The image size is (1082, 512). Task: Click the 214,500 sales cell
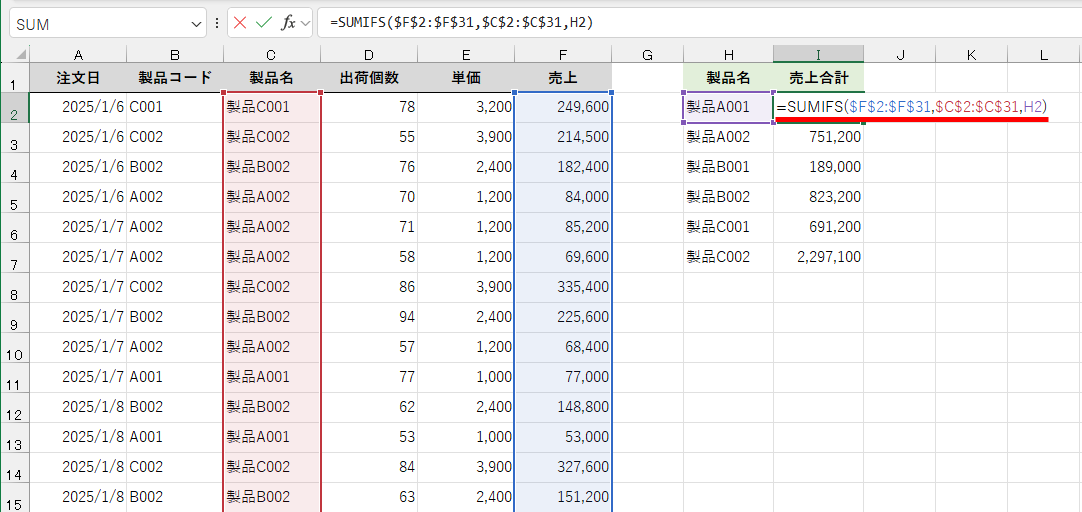[563, 137]
